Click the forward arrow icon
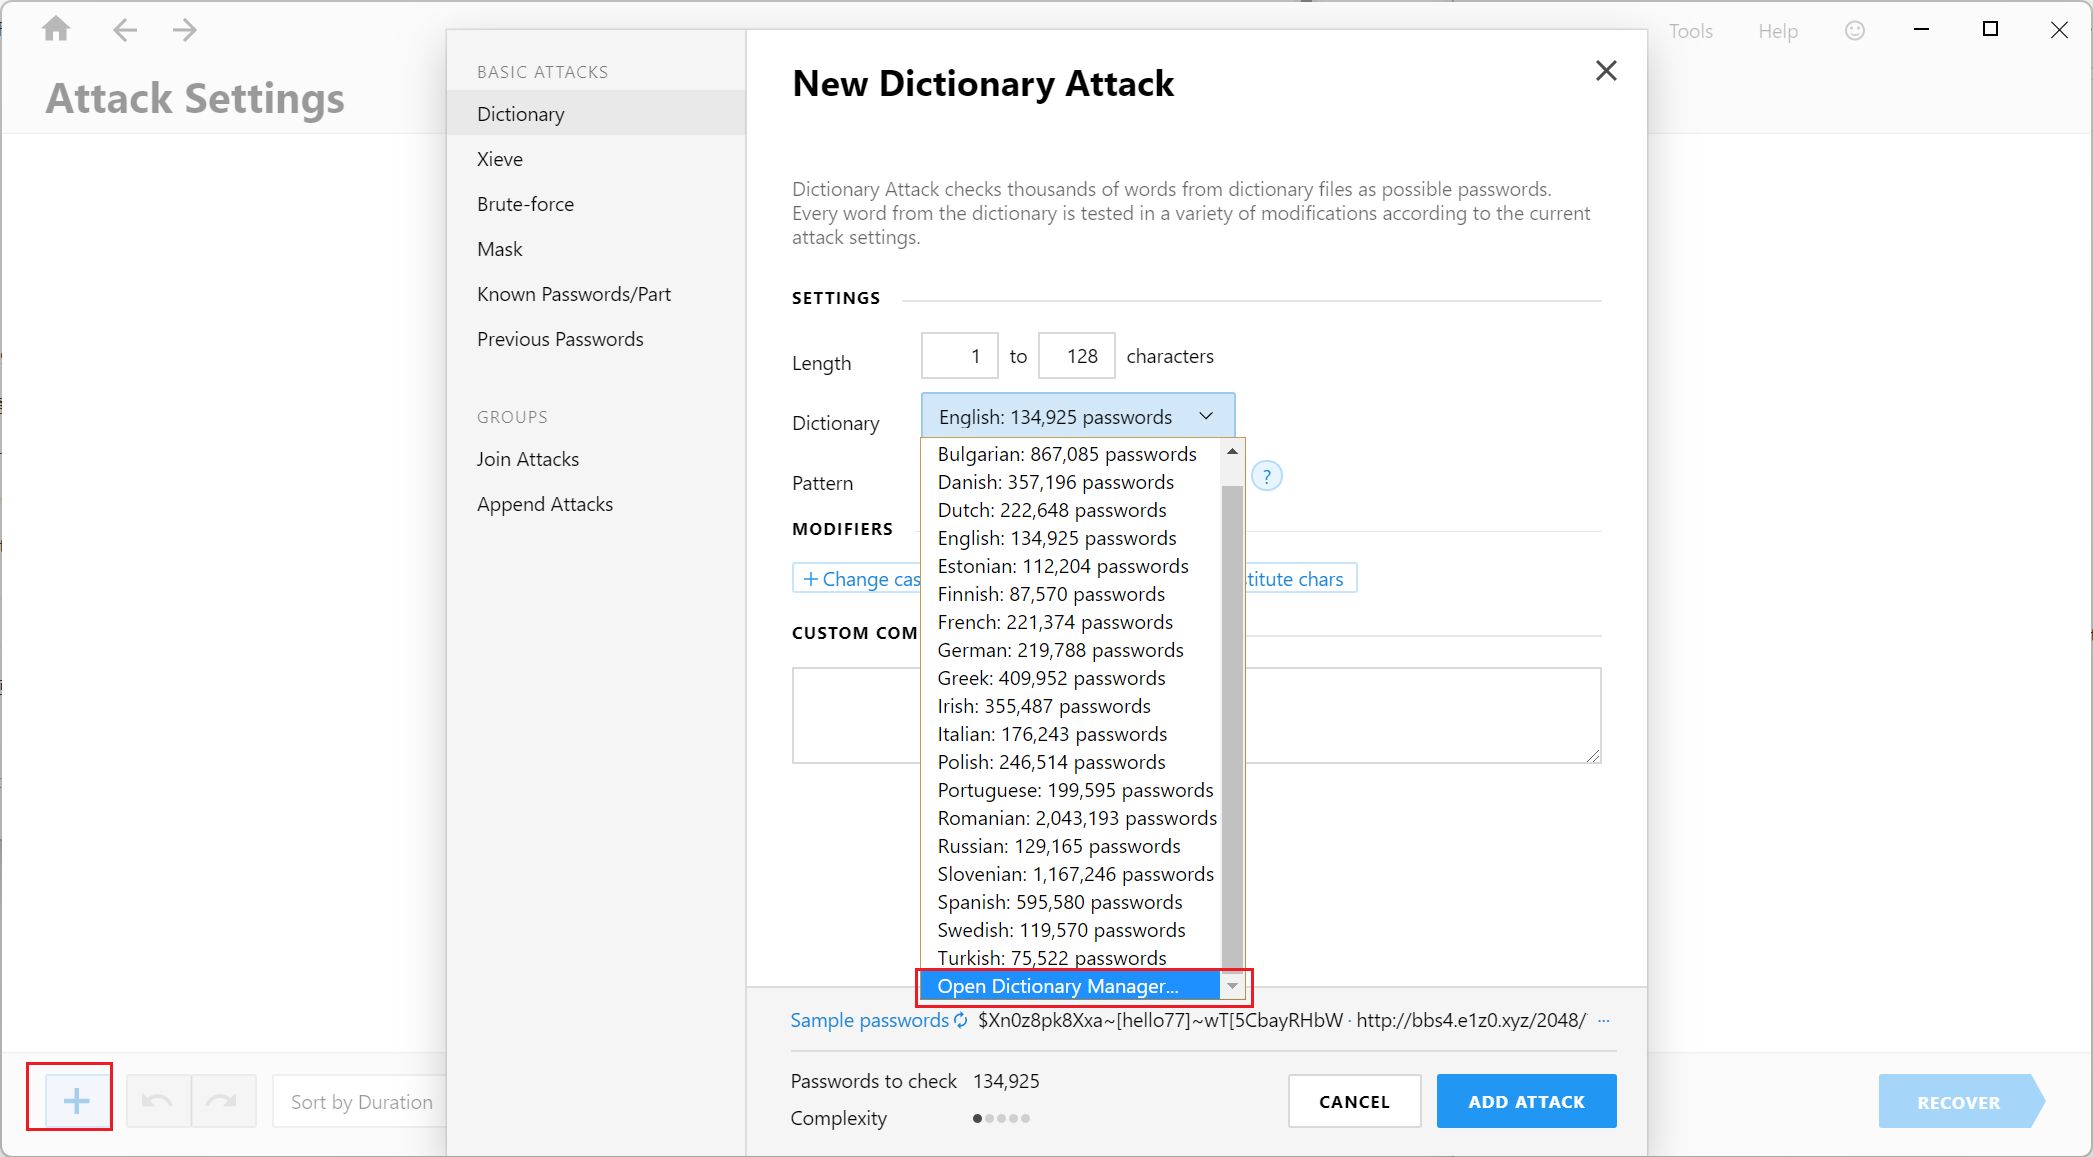2093x1157 pixels. click(184, 30)
